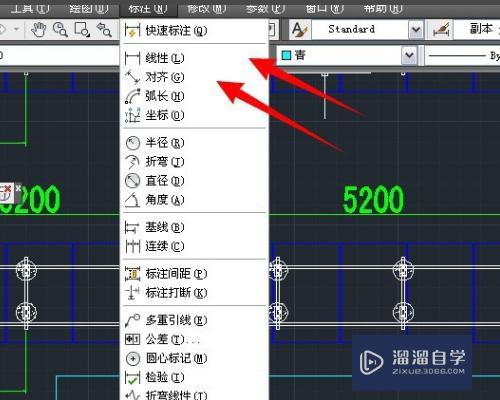Choose Quick Dimension 快速标注 menu entry
500x400 pixels.
[194, 31]
